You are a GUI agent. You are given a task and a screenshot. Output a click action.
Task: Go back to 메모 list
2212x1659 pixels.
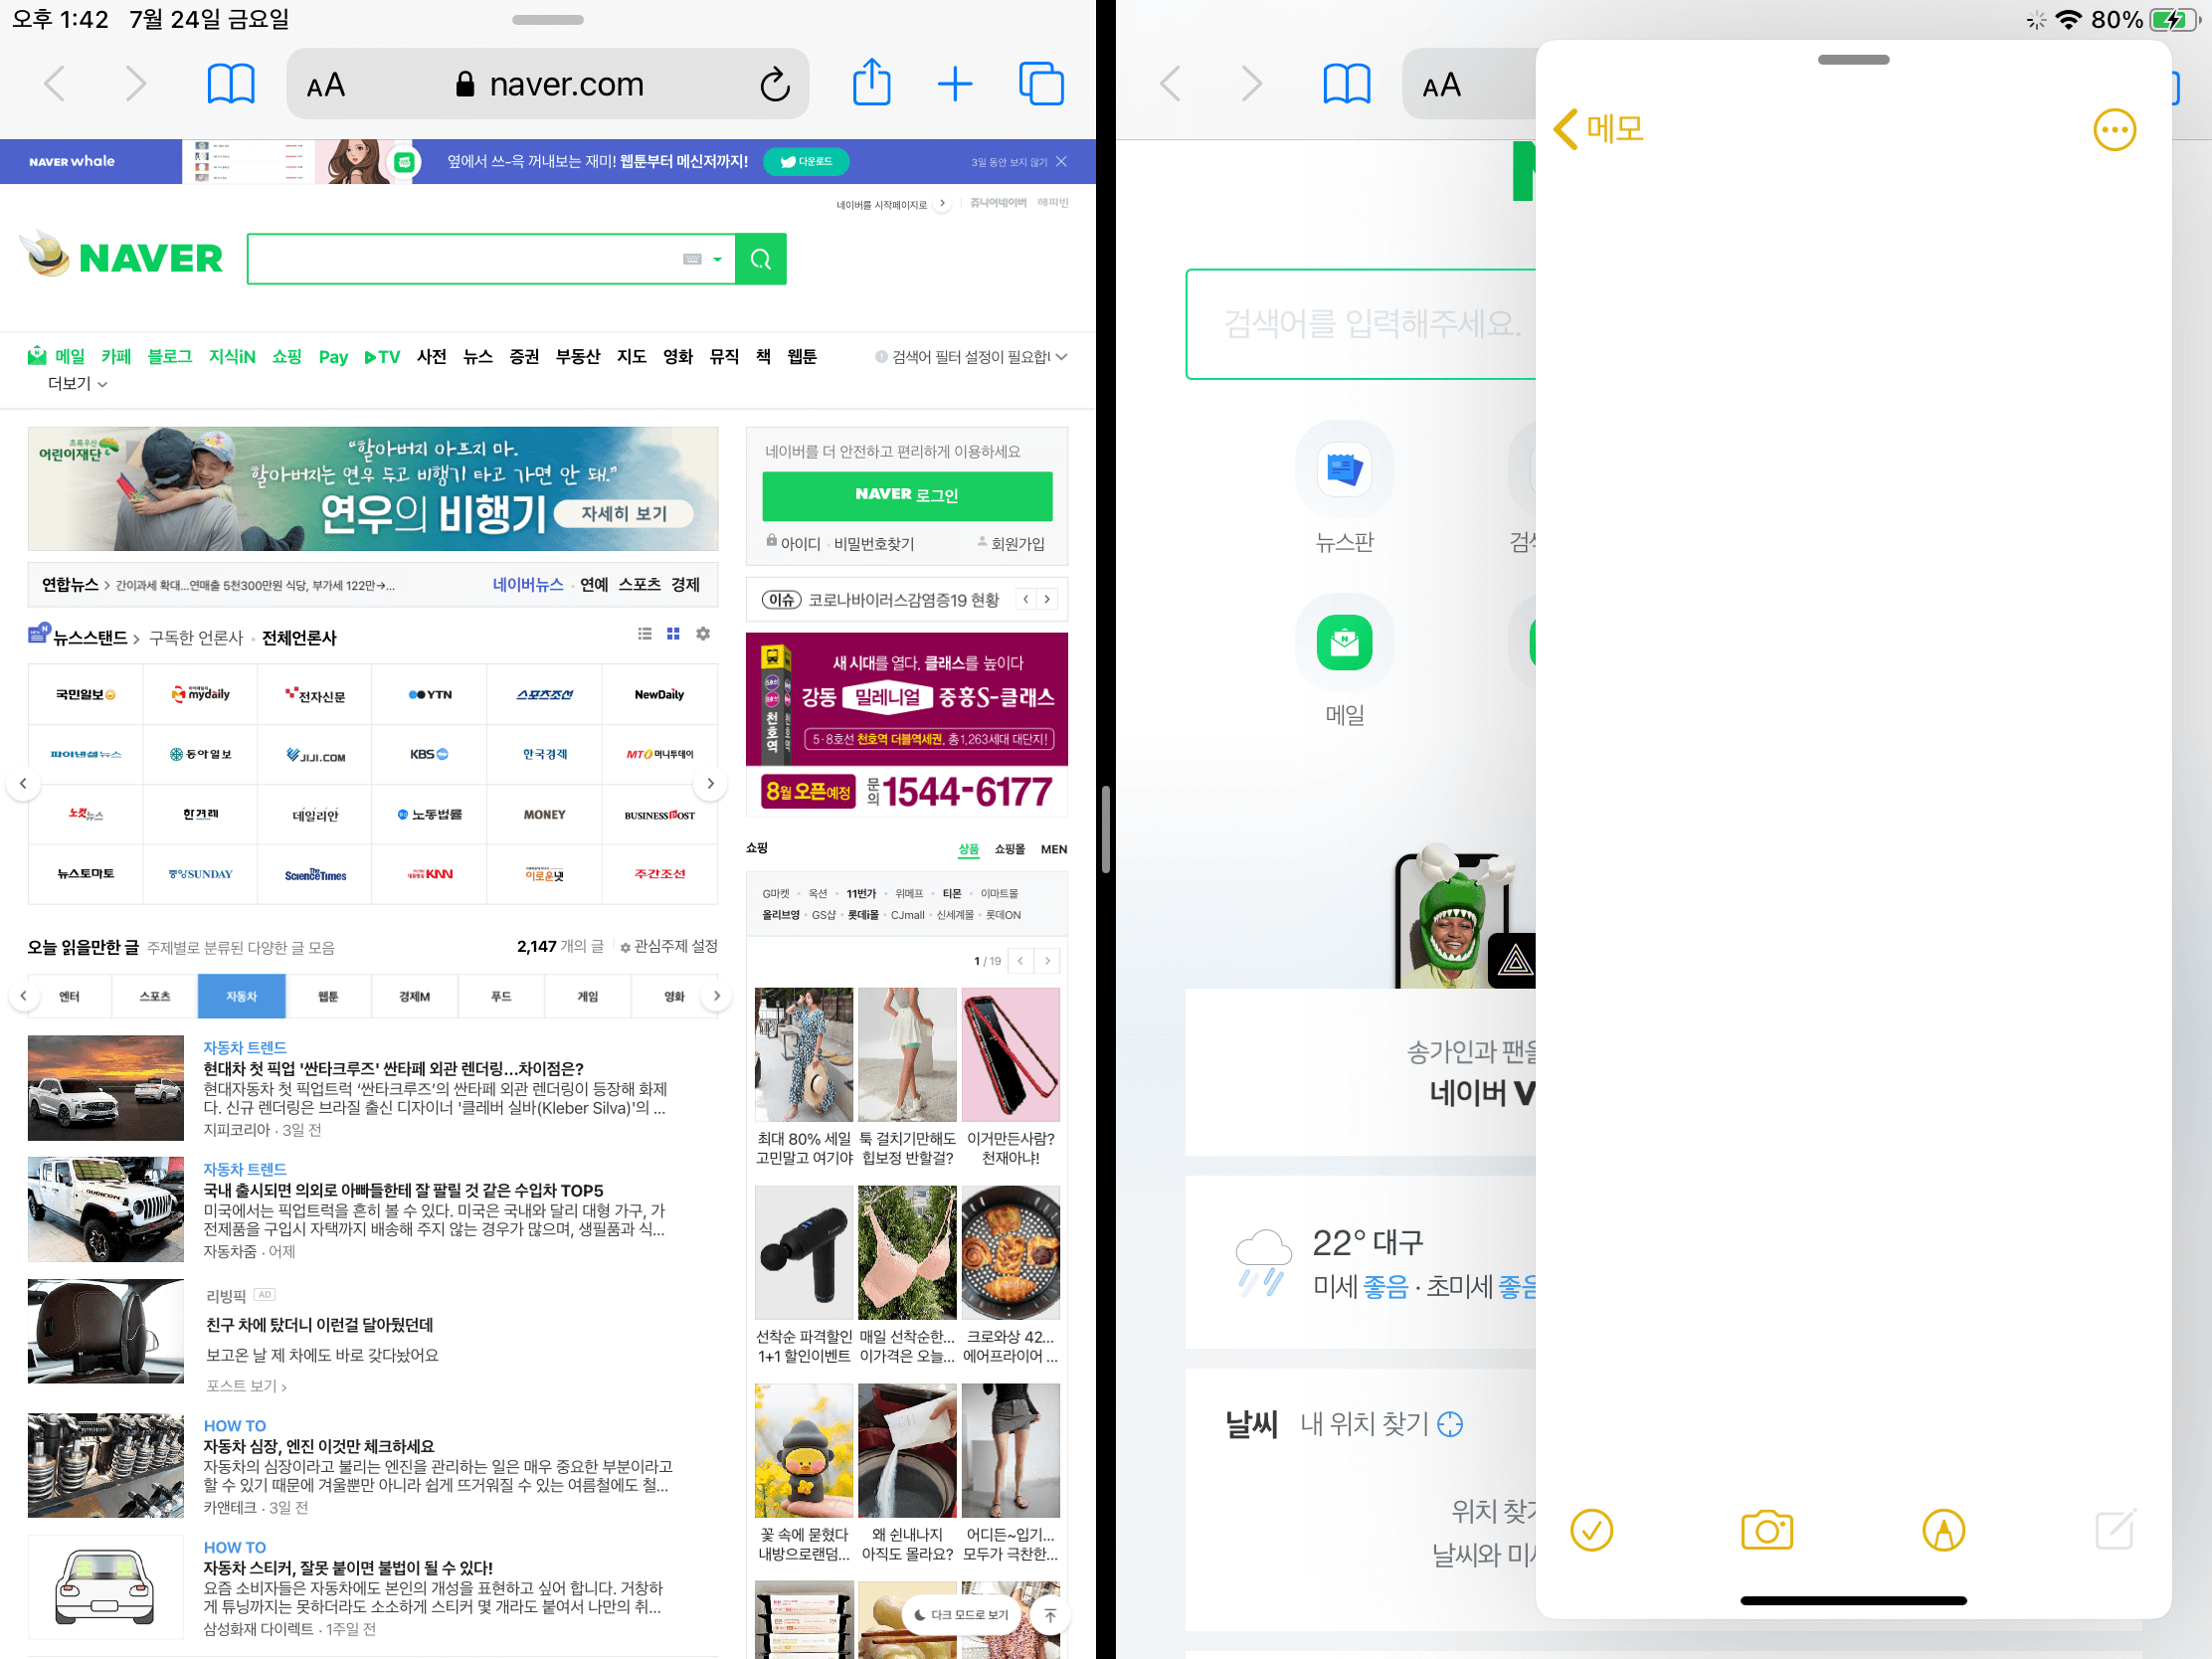pos(1598,129)
